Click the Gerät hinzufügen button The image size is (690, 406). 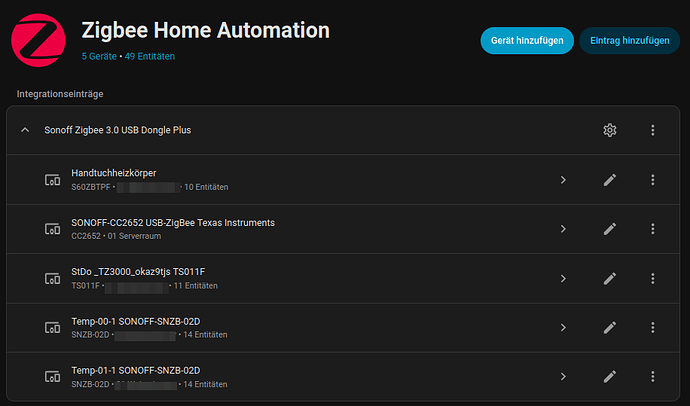527,41
